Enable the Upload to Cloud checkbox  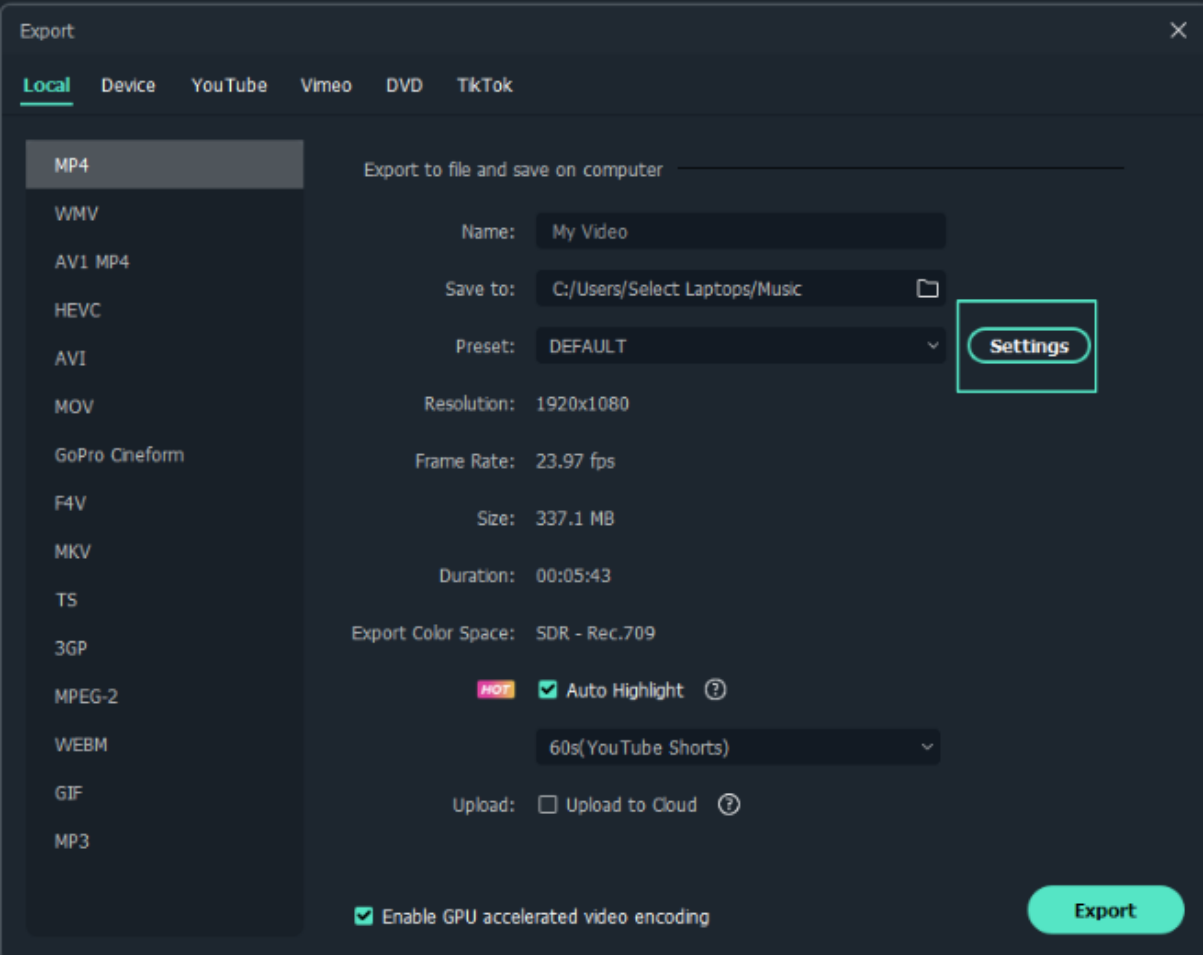click(x=547, y=804)
